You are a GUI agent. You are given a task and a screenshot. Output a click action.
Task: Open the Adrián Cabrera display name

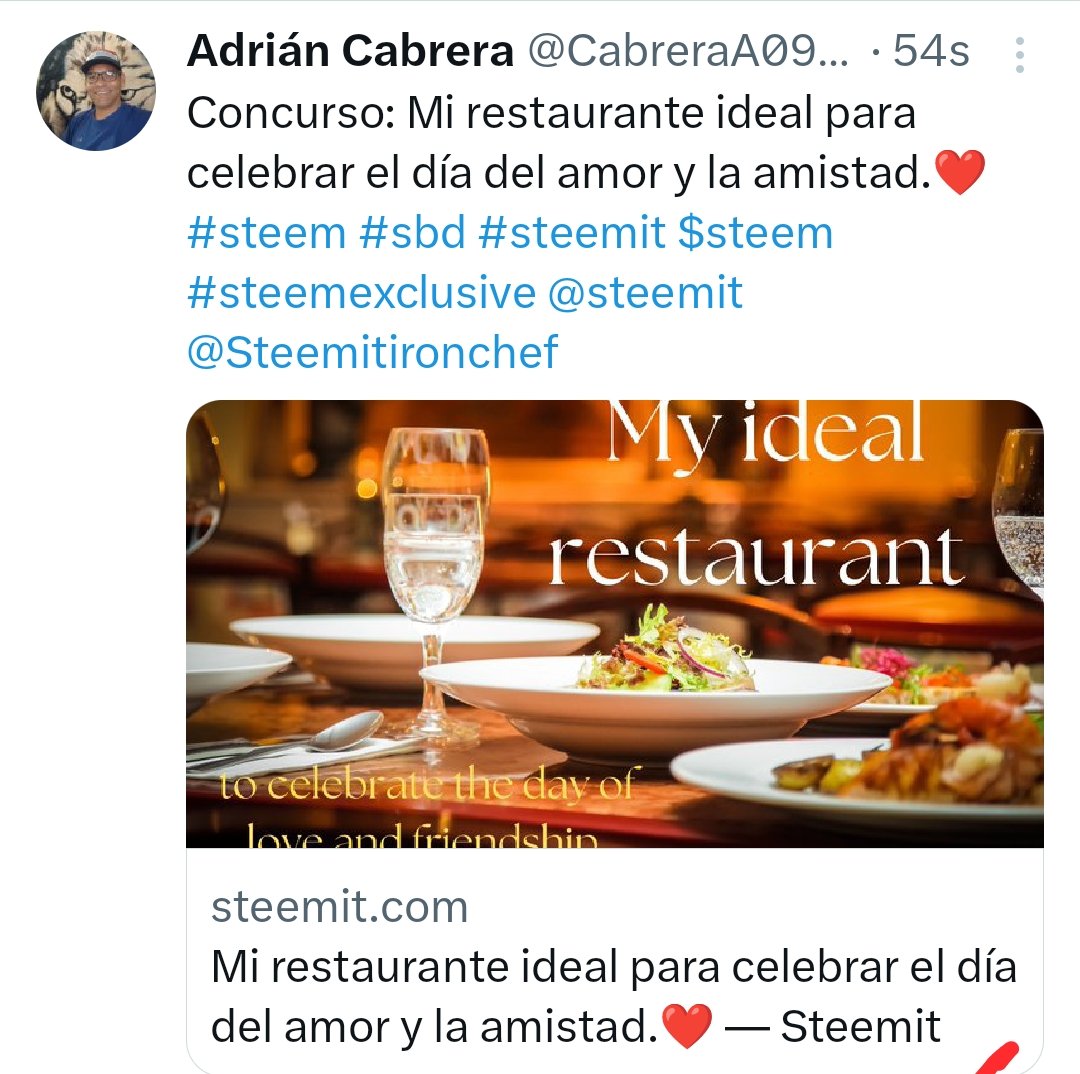pos(351,51)
